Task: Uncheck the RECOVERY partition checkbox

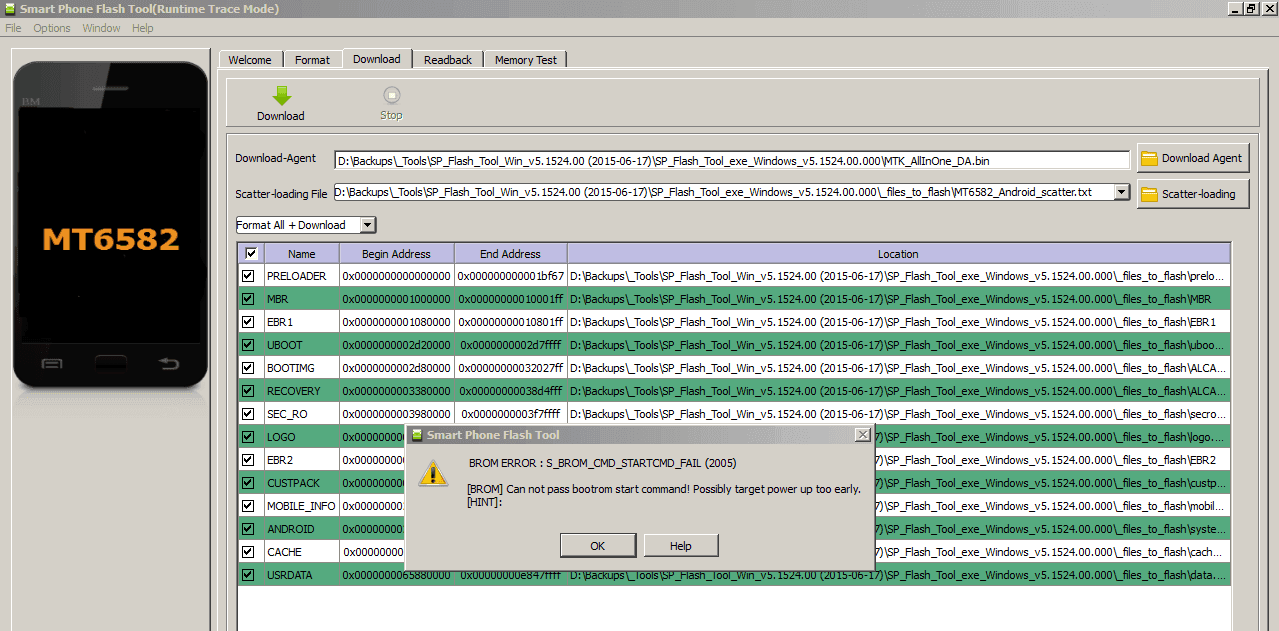Action: (x=248, y=391)
